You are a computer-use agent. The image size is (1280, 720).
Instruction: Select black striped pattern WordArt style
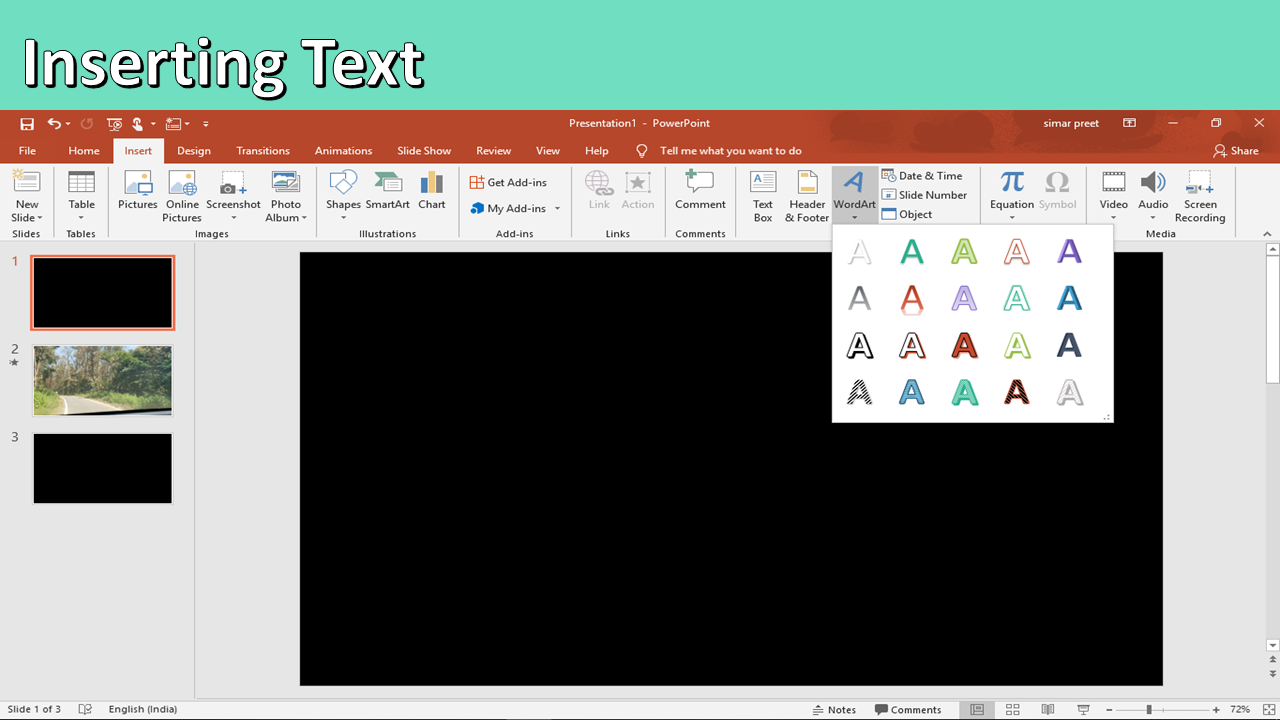tap(860, 392)
